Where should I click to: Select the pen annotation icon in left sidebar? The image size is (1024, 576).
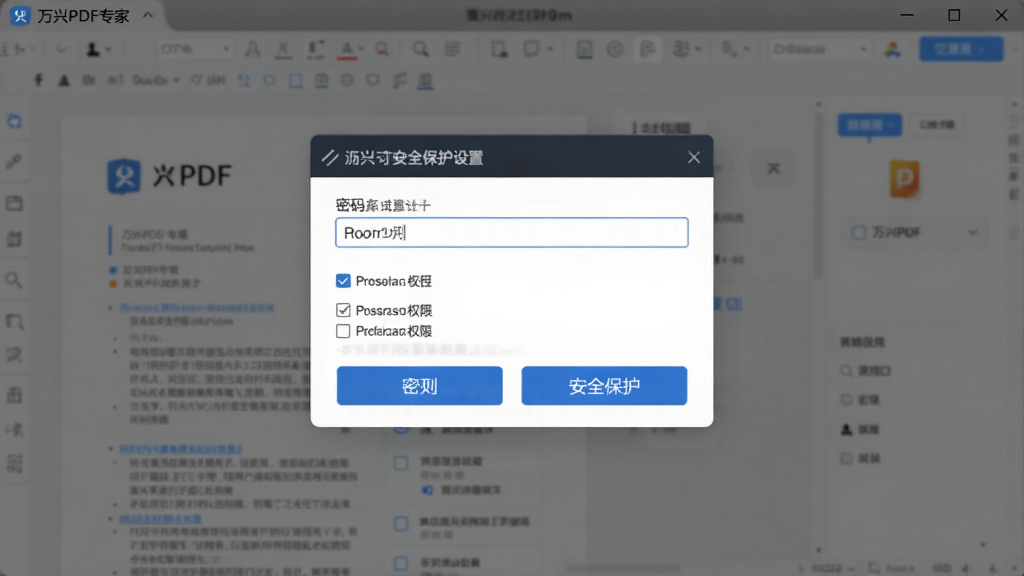(x=14, y=161)
